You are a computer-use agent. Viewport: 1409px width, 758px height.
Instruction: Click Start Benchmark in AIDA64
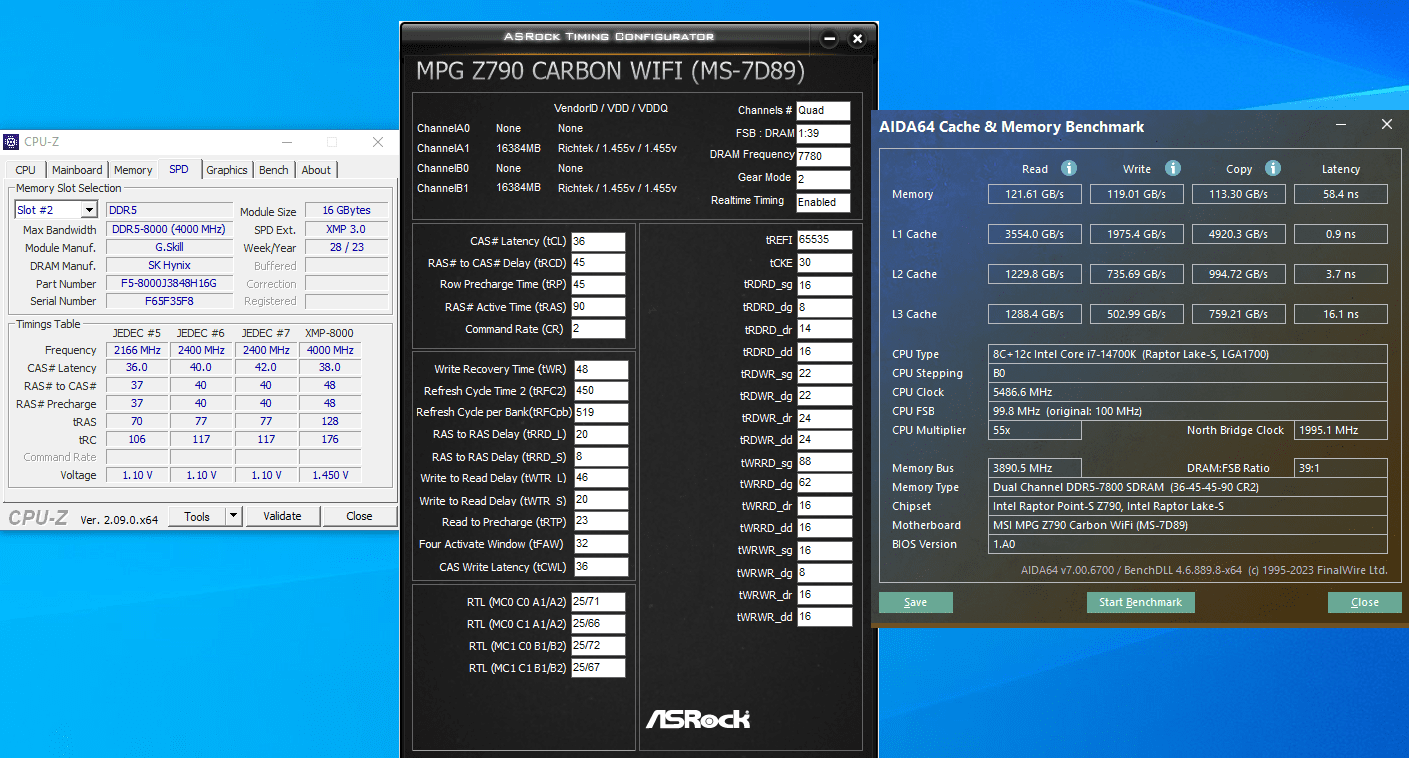point(1140,602)
